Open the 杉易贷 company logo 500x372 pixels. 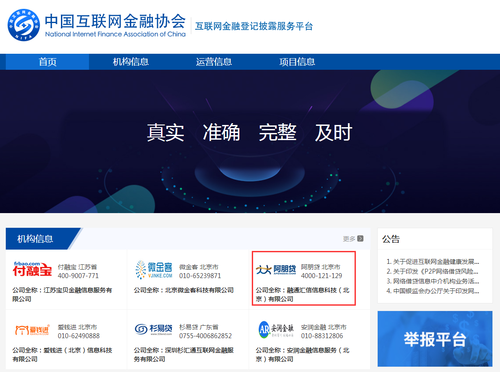pos(154,329)
